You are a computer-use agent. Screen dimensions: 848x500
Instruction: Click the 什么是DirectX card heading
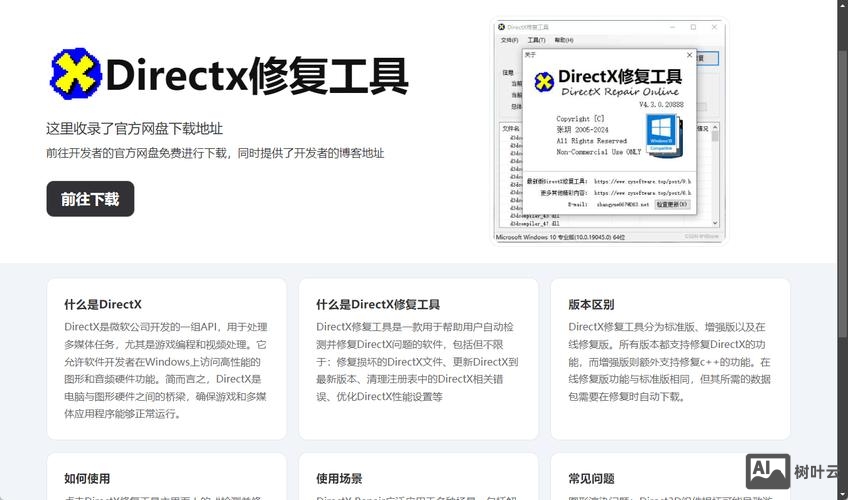click(x=103, y=304)
